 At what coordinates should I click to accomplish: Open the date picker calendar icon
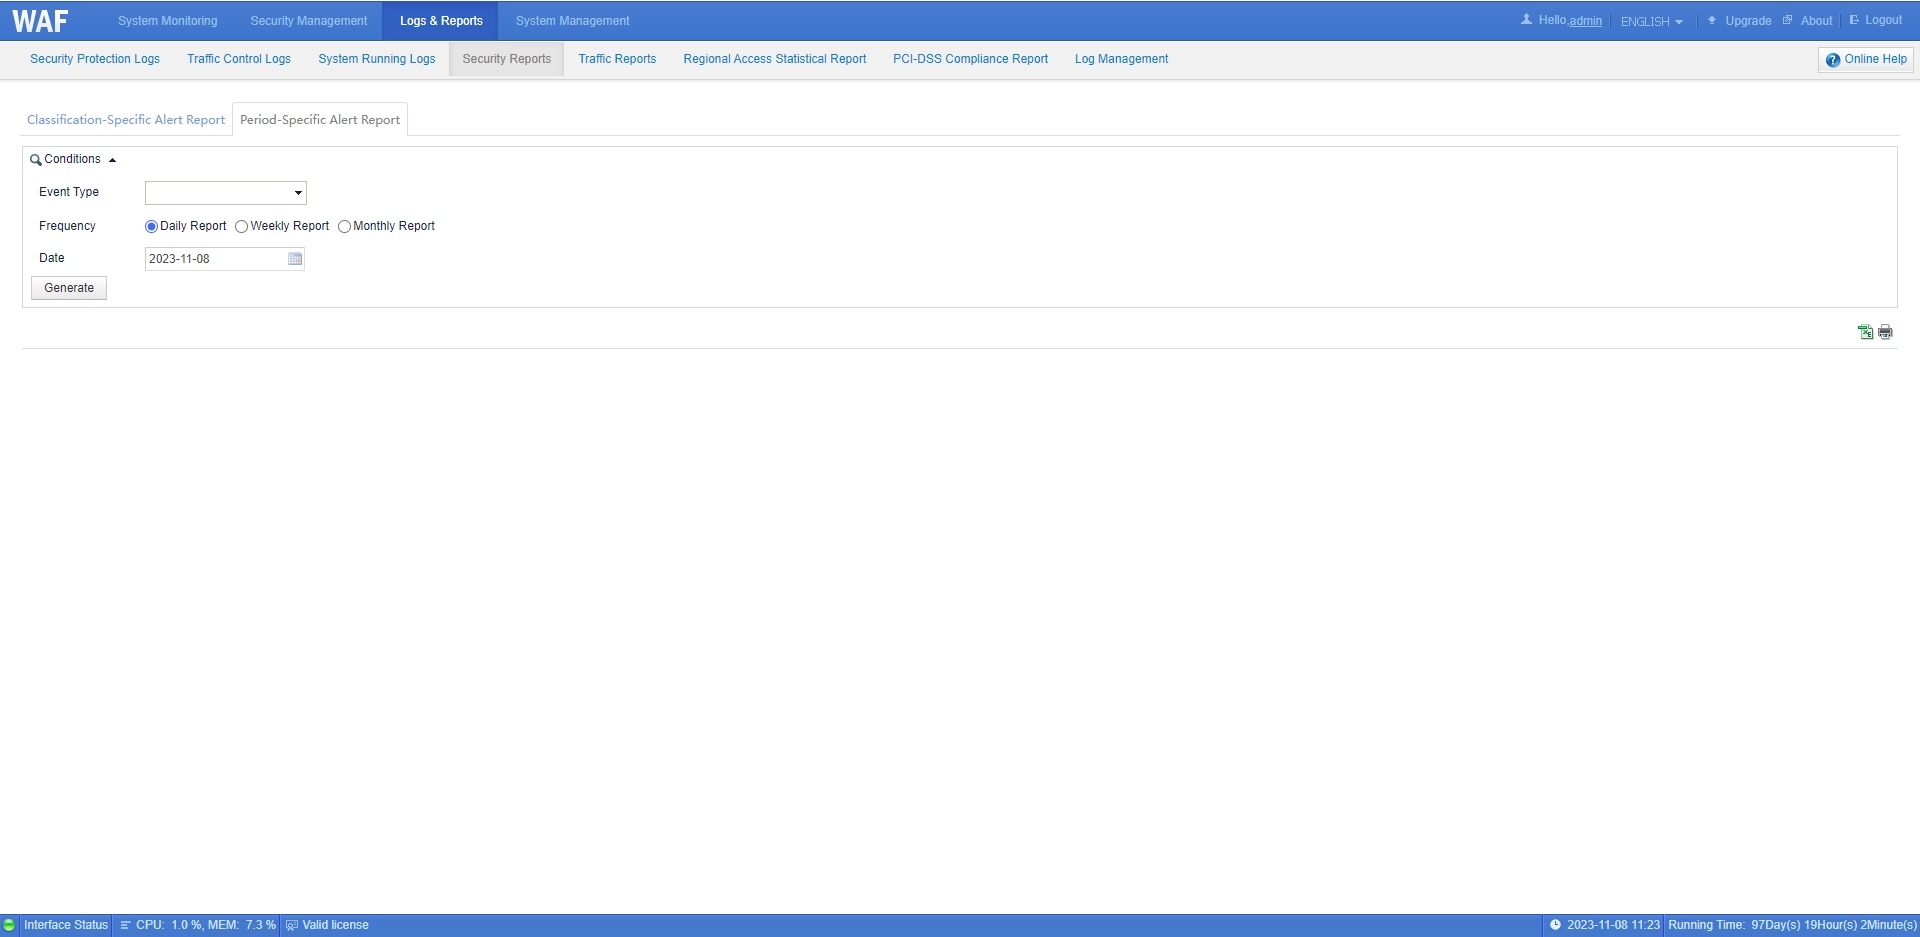click(295, 259)
